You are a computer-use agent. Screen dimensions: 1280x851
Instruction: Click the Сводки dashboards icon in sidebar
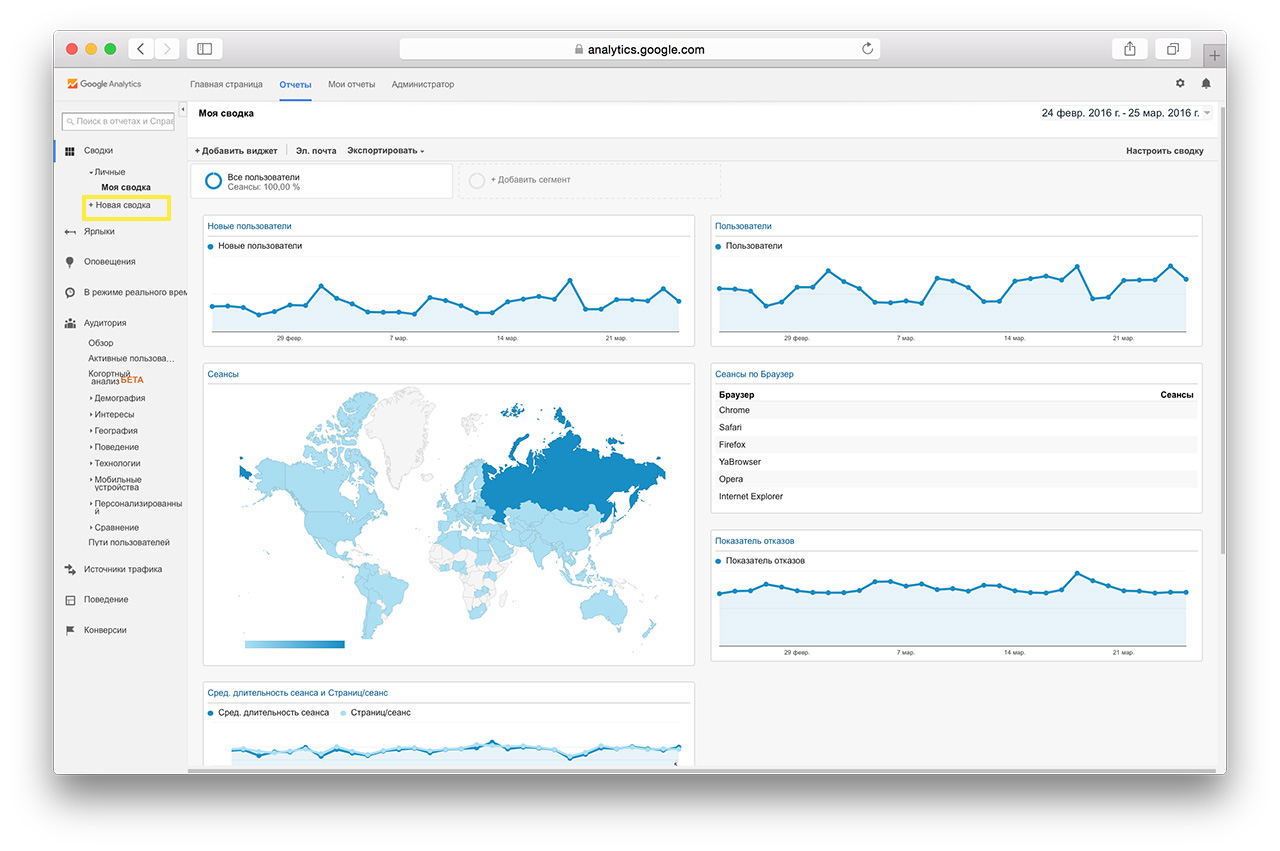click(x=70, y=151)
